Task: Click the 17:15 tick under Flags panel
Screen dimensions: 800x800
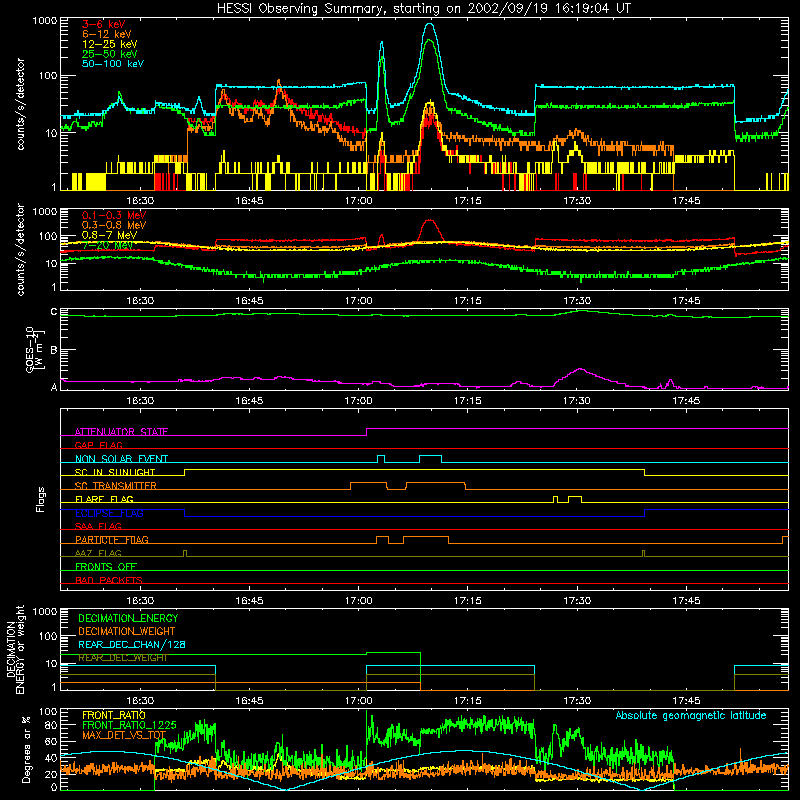Action: [467, 601]
